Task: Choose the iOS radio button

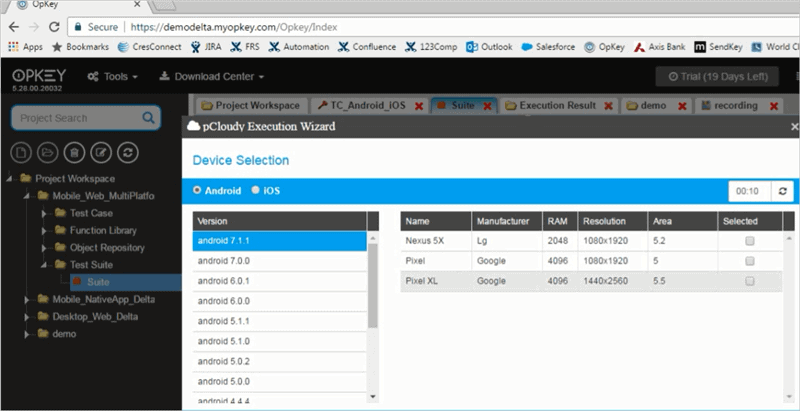Action: 256,190
